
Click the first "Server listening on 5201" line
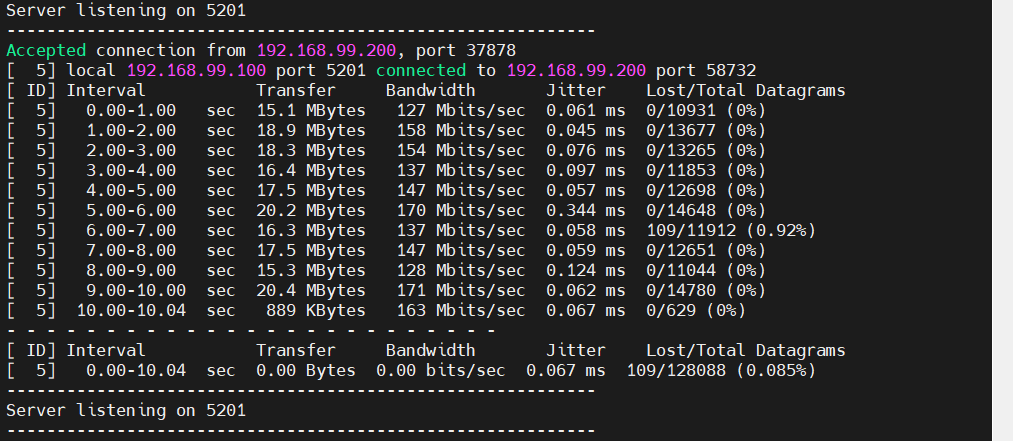(x=125, y=10)
